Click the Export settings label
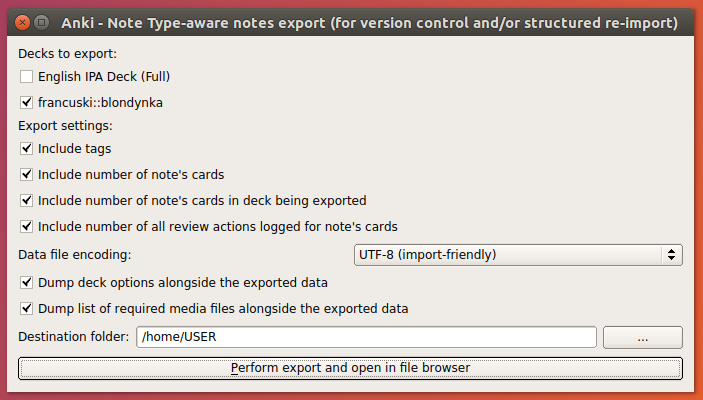 (x=66, y=126)
